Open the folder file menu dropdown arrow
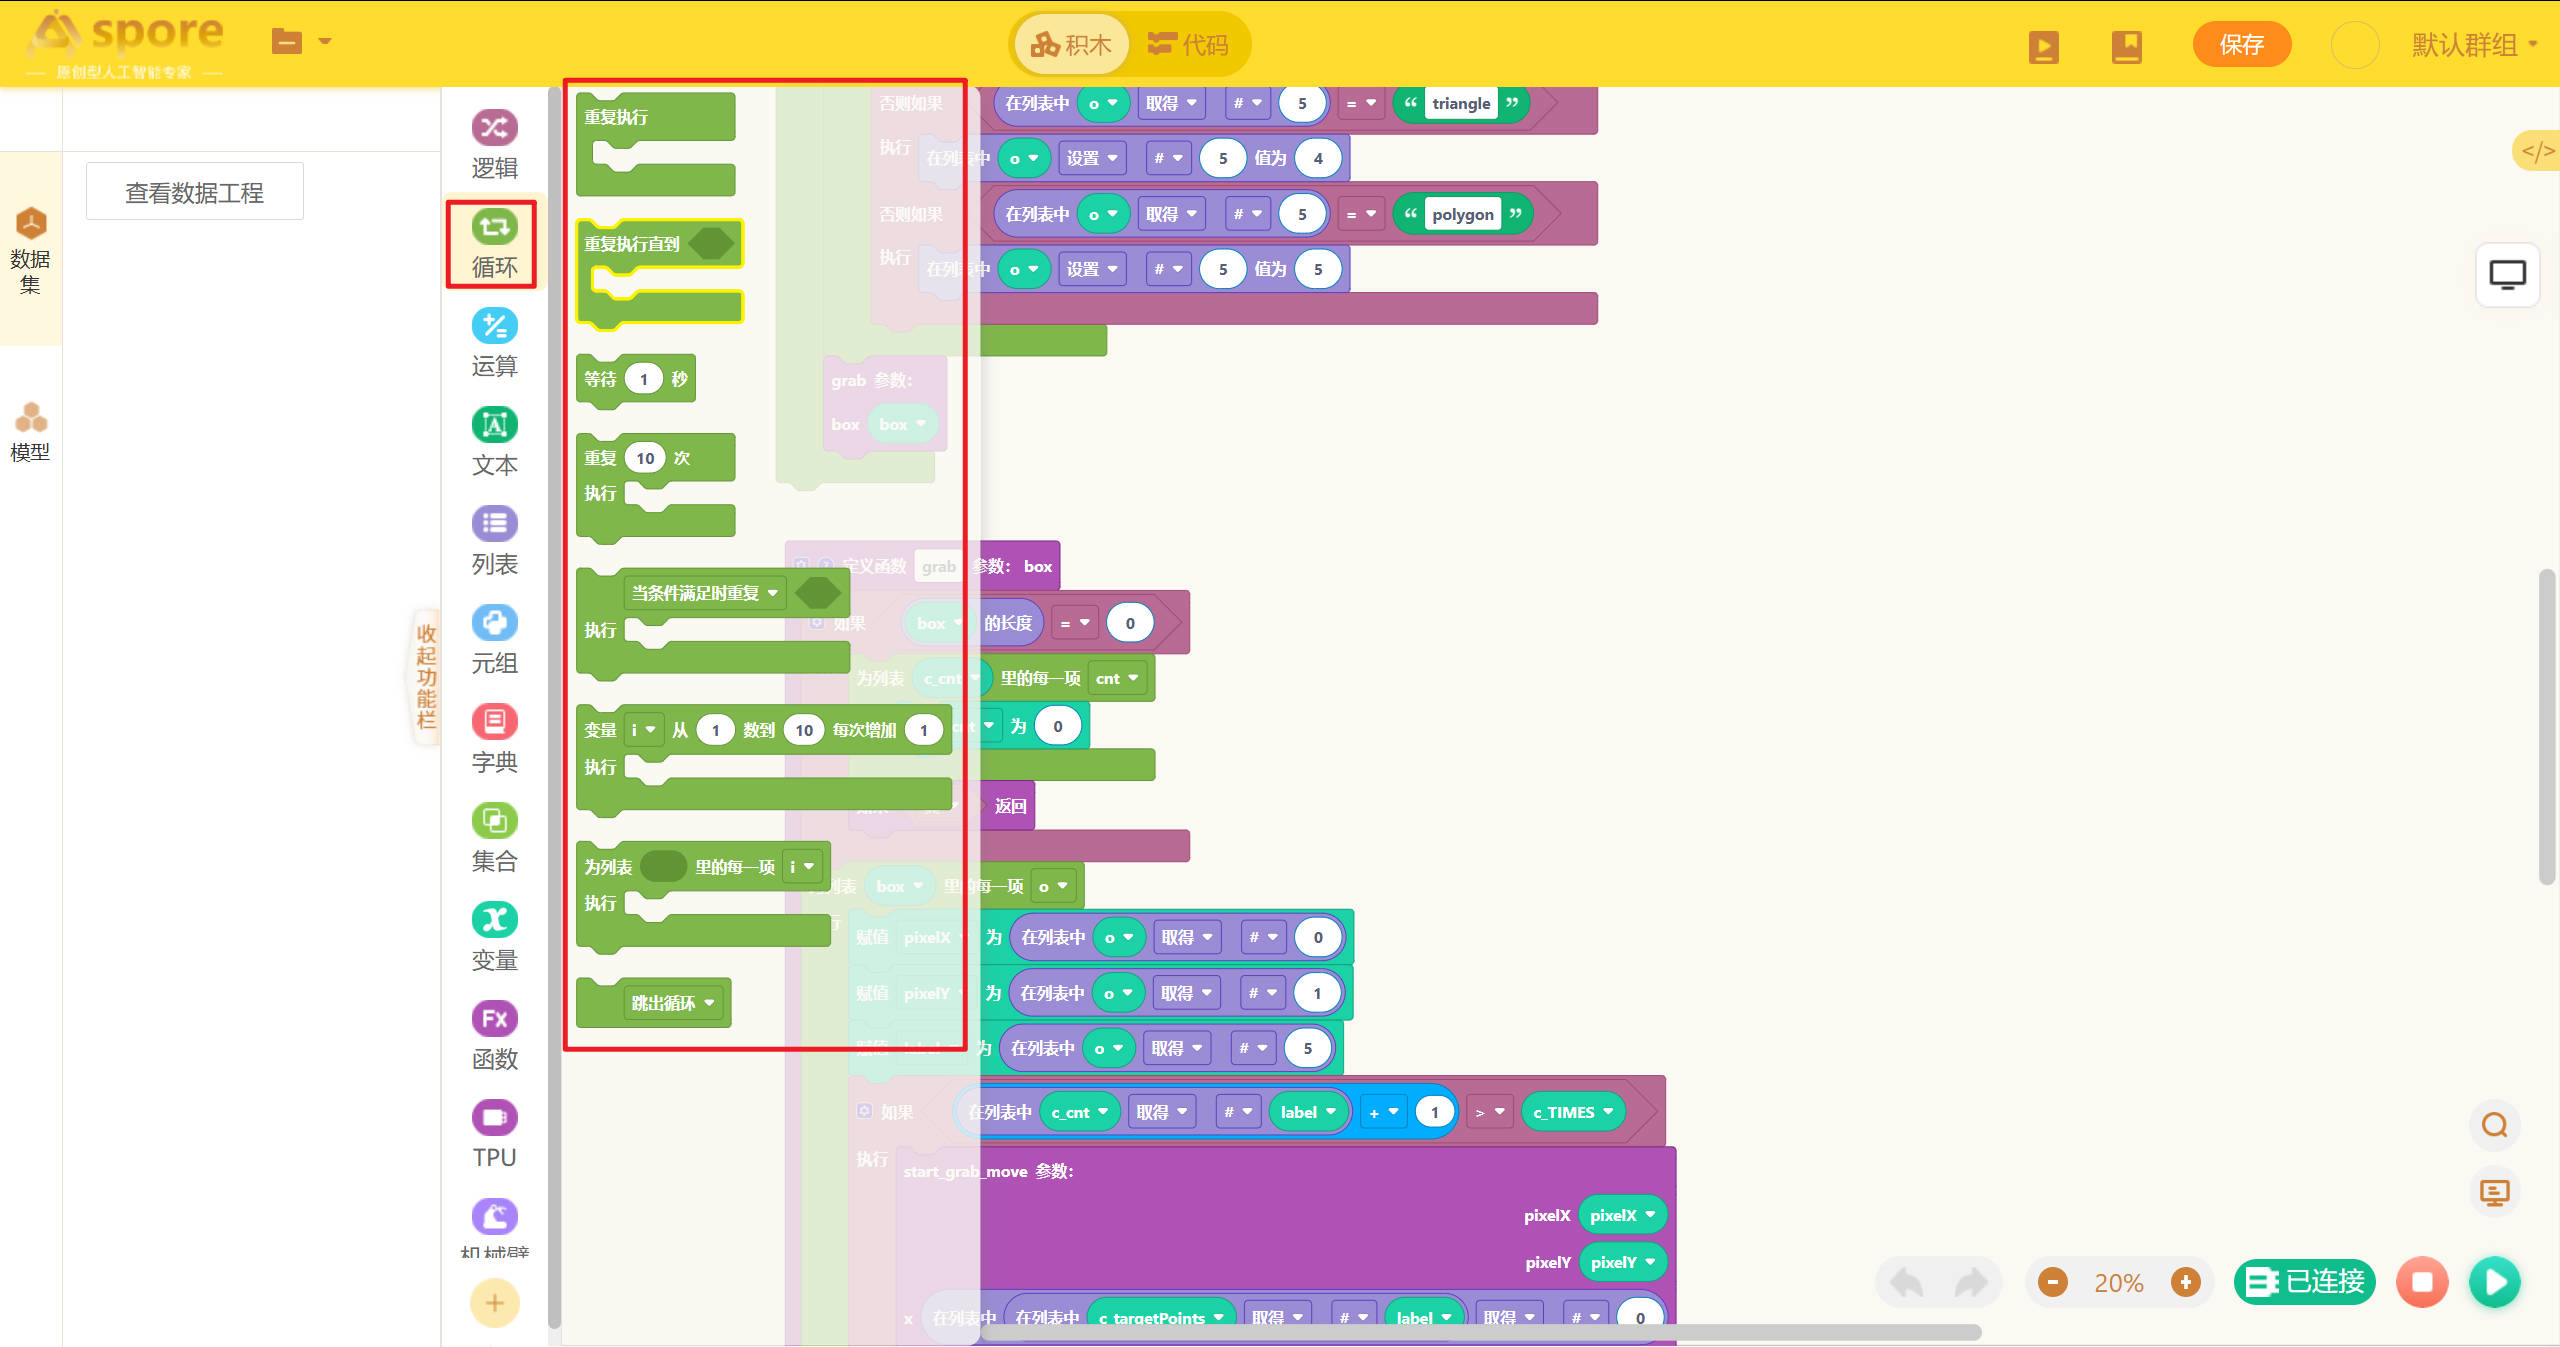 click(325, 42)
